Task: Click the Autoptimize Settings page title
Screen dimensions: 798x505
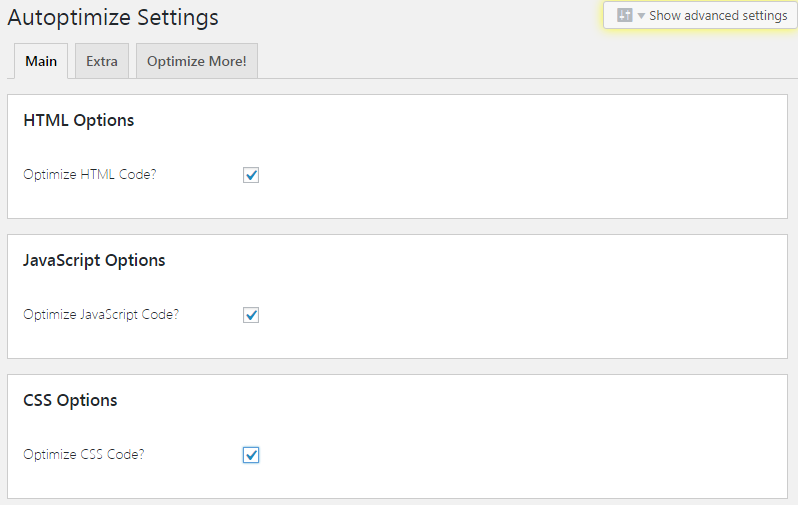Action: [113, 17]
